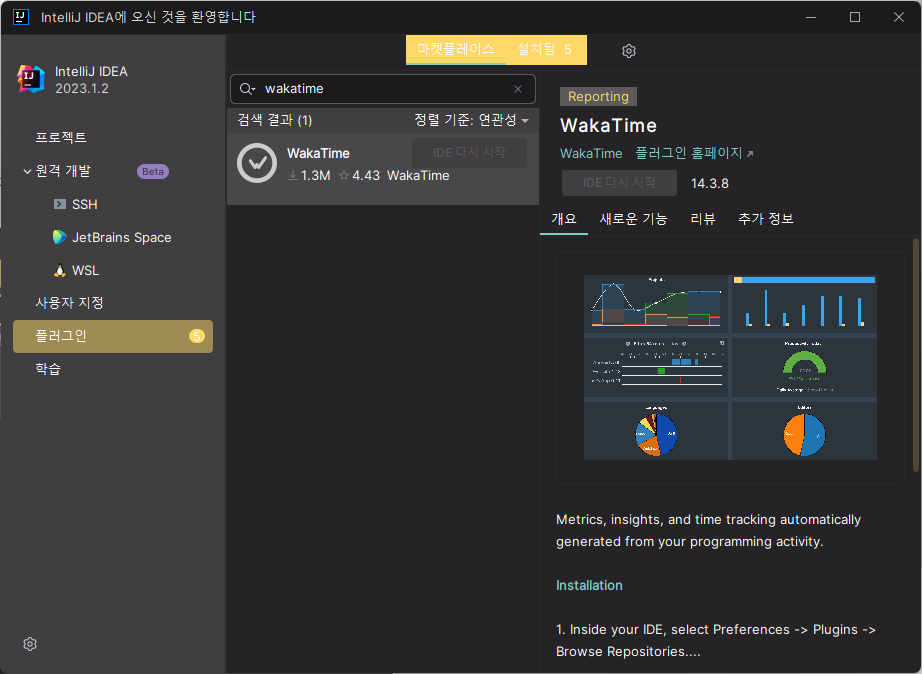
Task: Open the WakaTime dashboard screenshot
Action: (730, 368)
